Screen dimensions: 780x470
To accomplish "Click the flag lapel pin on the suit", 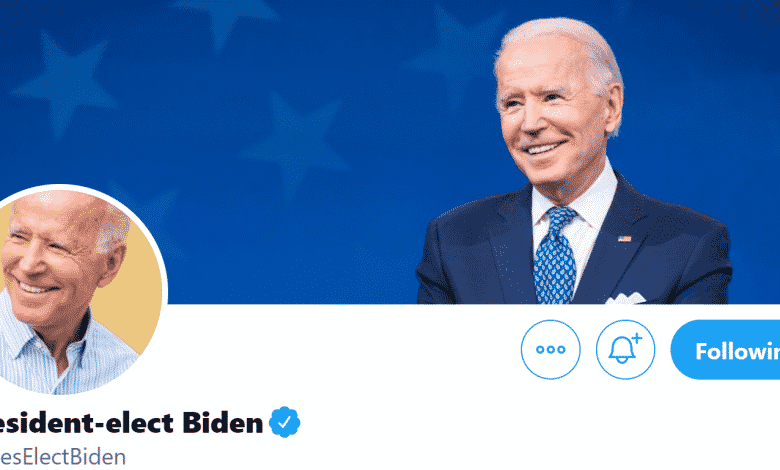I will point(624,239).
